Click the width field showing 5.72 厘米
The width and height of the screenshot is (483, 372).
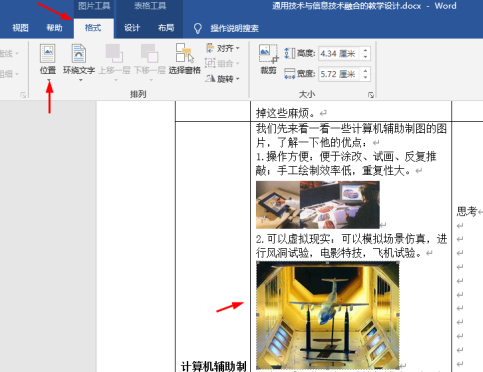click(x=339, y=74)
